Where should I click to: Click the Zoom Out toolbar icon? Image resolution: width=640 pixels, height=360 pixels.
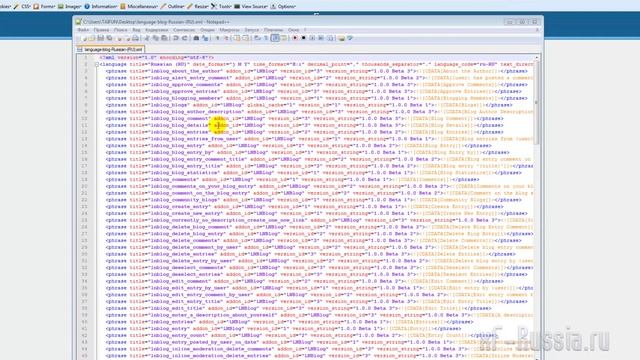coord(227,38)
